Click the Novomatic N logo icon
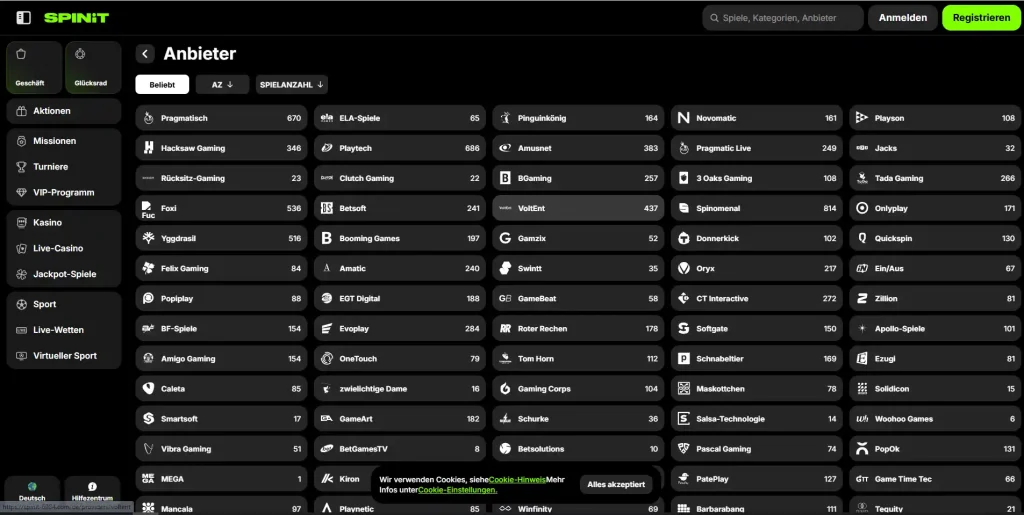This screenshot has height=515, width=1024. point(684,118)
